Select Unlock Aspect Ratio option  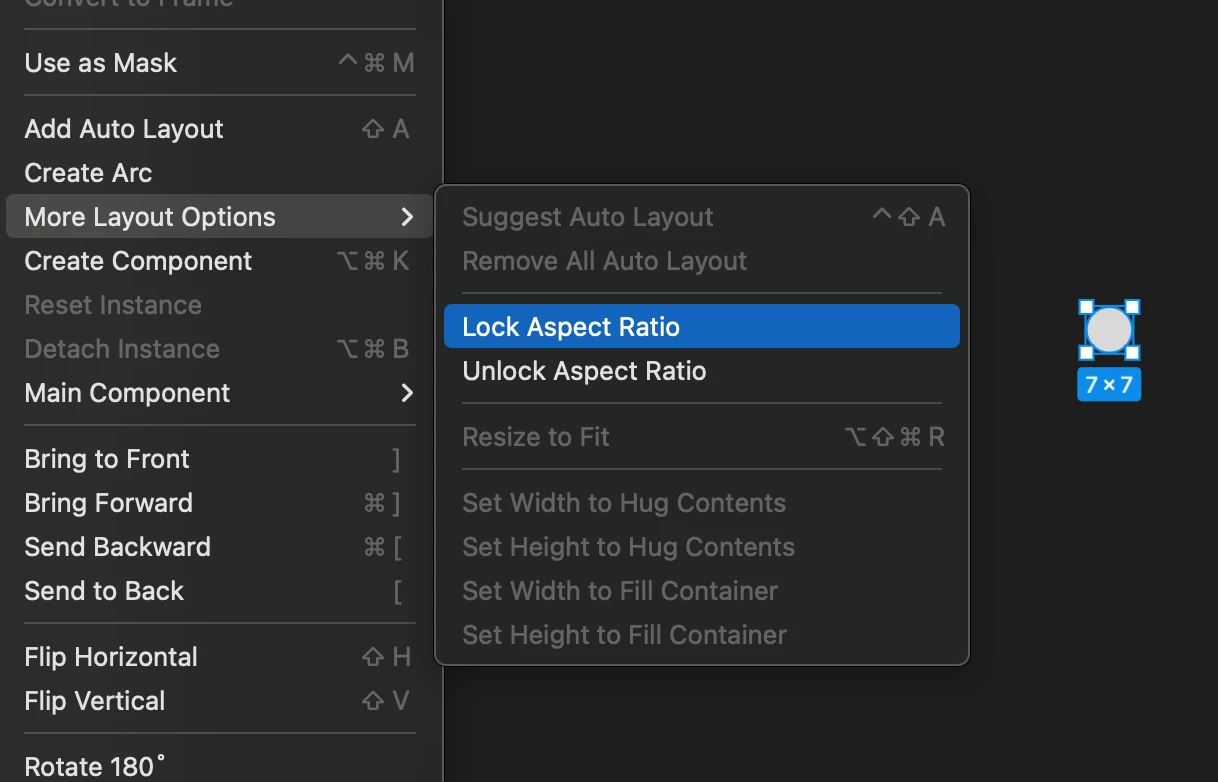(x=584, y=371)
